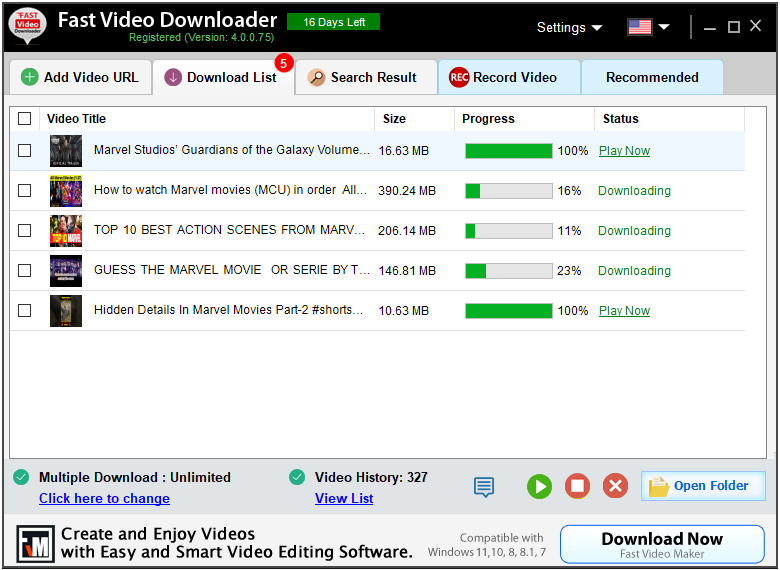The image size is (780, 570).
Task: Click Hidden Details In Marvel Movies thumbnail
Action: click(66, 311)
